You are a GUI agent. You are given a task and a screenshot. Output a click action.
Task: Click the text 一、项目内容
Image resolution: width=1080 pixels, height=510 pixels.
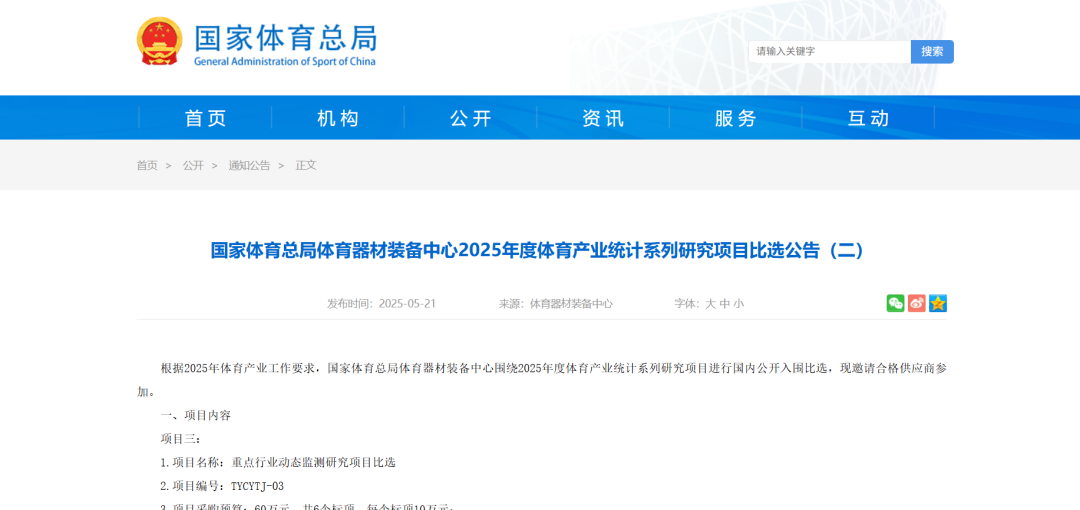(196, 416)
